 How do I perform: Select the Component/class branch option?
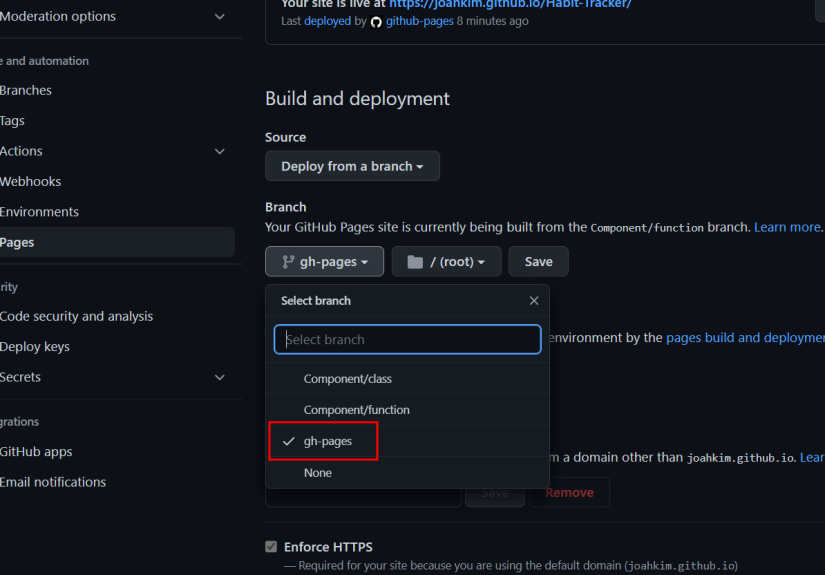coord(407,379)
